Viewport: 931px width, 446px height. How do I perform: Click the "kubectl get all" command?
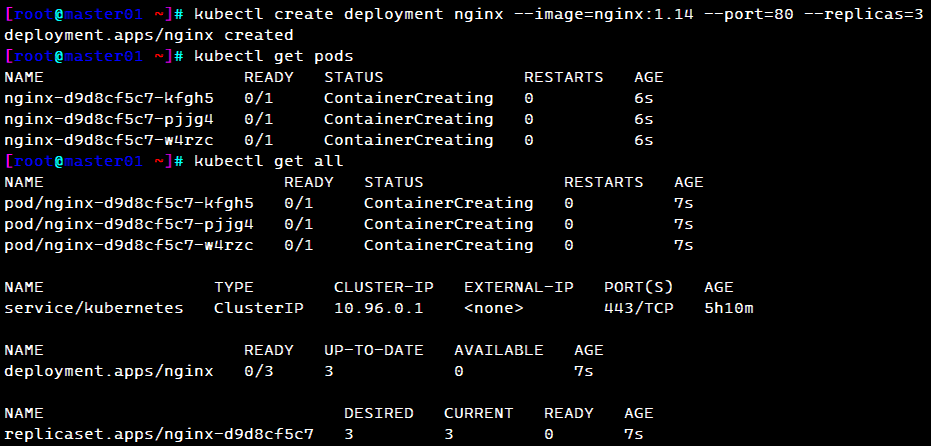coord(269,161)
